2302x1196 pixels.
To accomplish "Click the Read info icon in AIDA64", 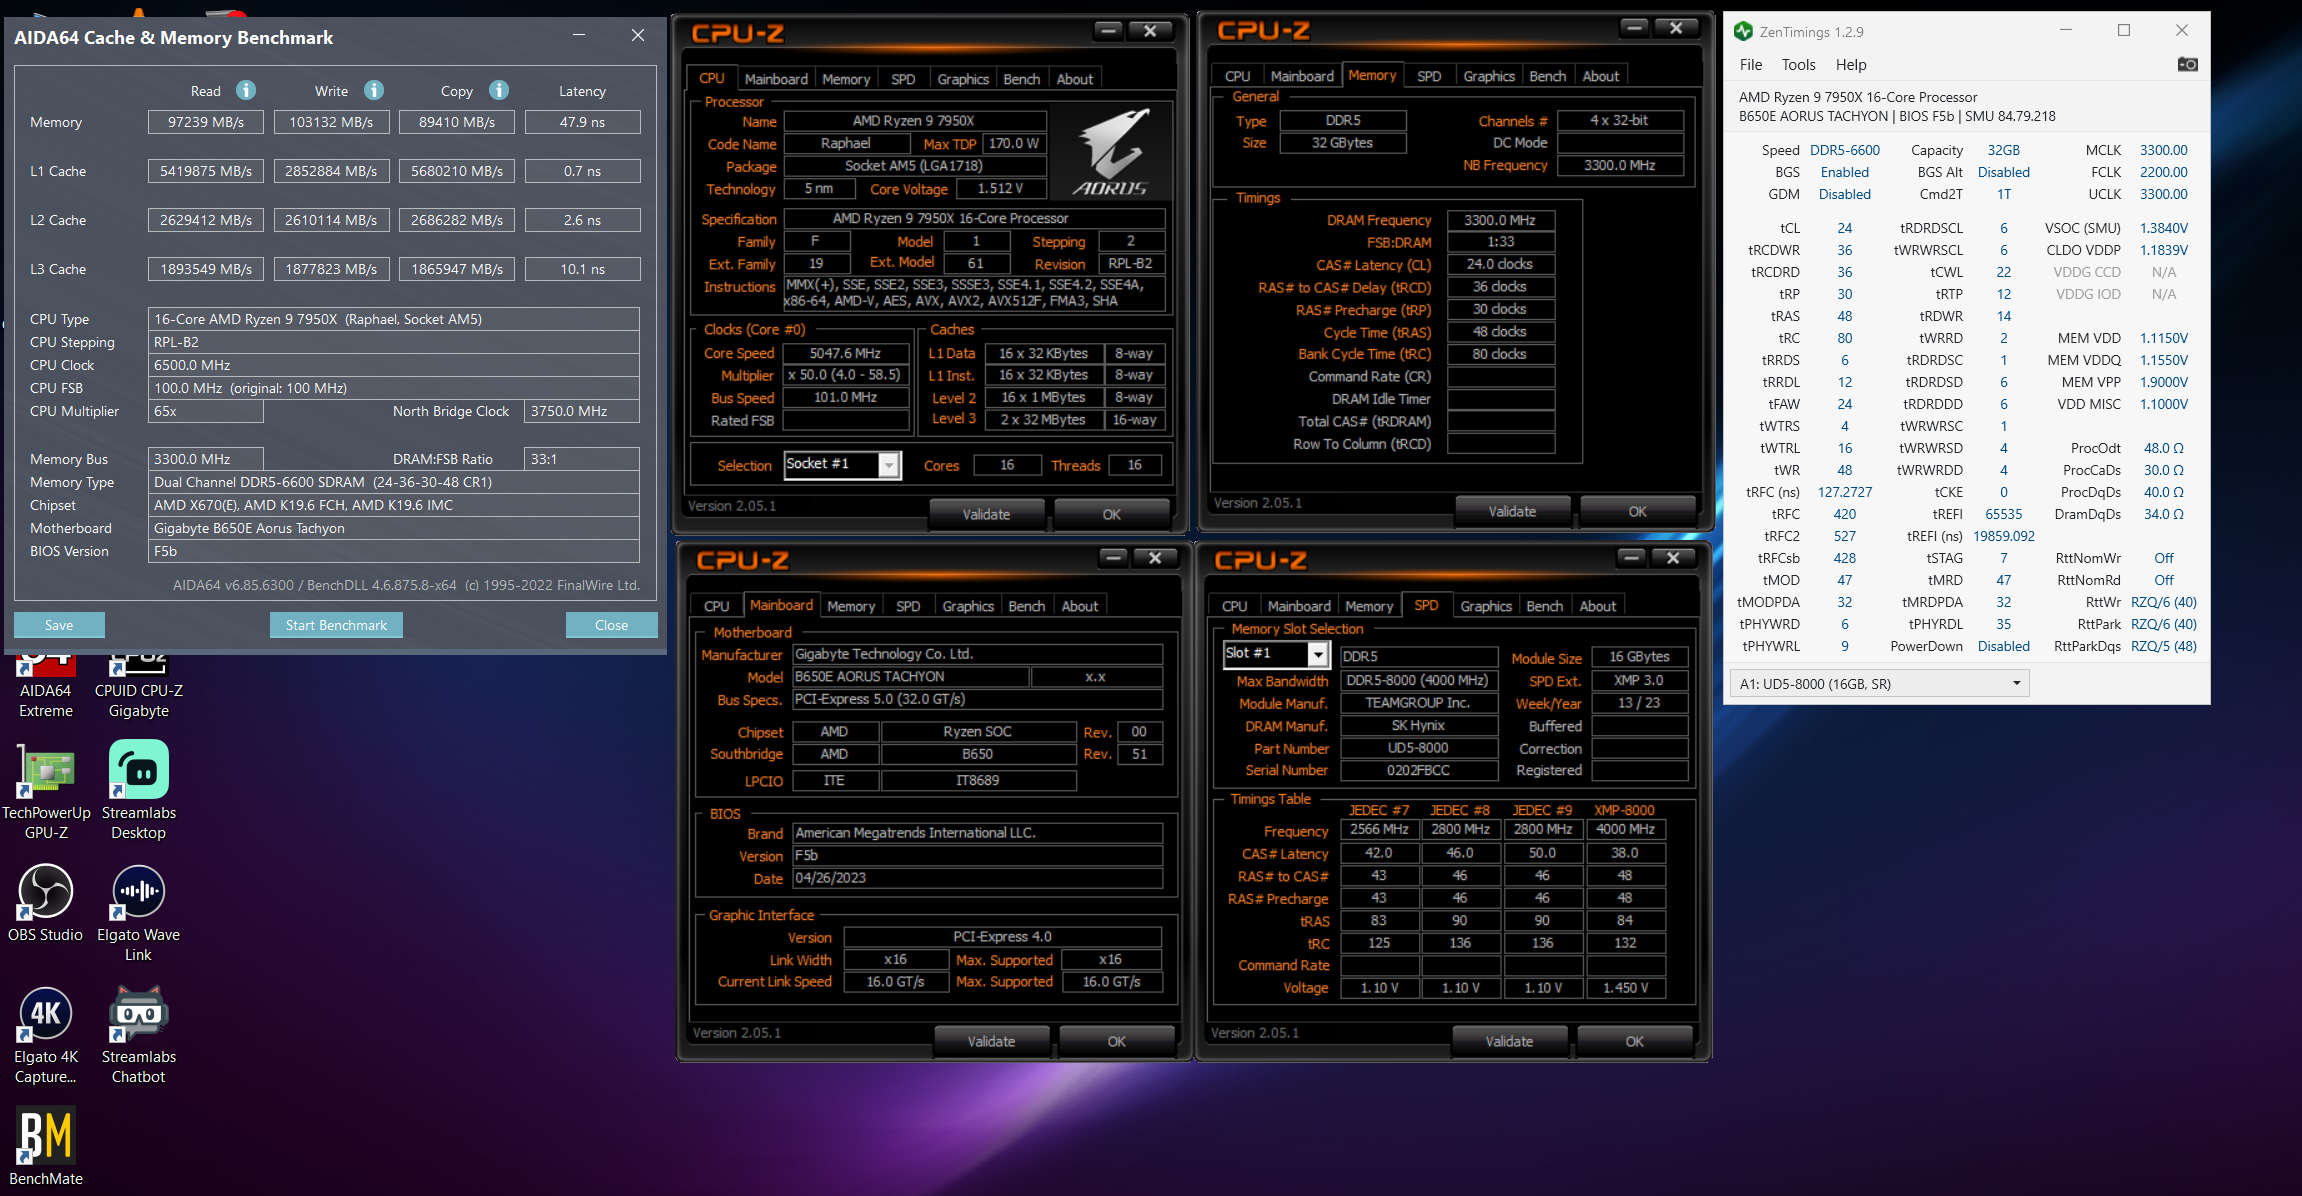I will pyautogui.click(x=246, y=90).
